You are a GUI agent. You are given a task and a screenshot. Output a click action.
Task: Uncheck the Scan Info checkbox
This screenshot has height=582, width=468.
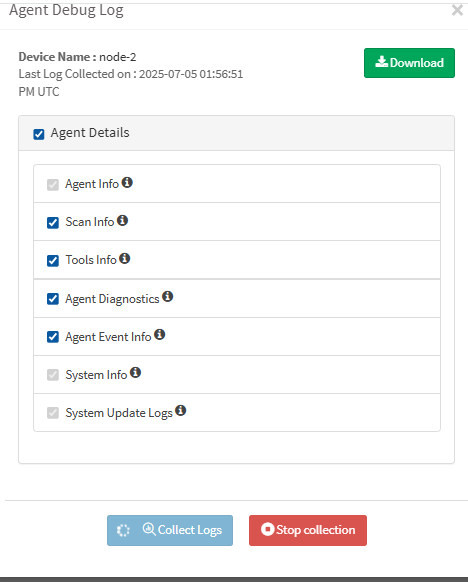pos(53,223)
